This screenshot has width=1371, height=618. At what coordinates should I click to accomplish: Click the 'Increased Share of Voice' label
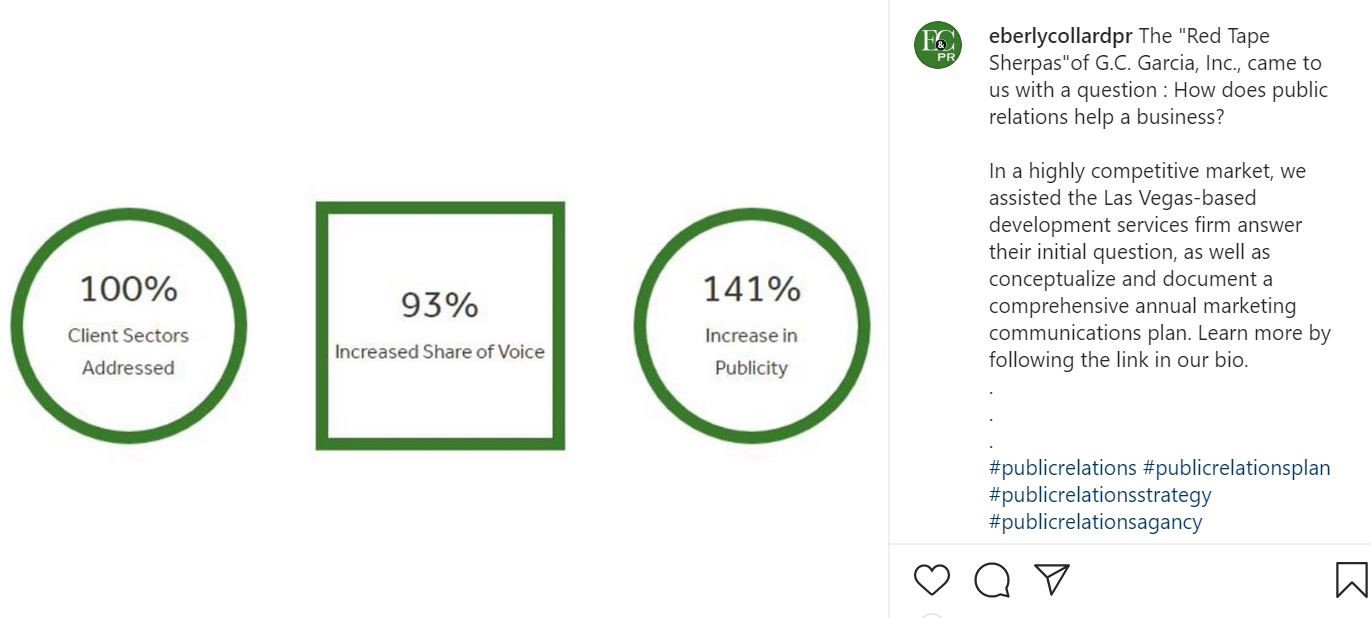pos(440,352)
